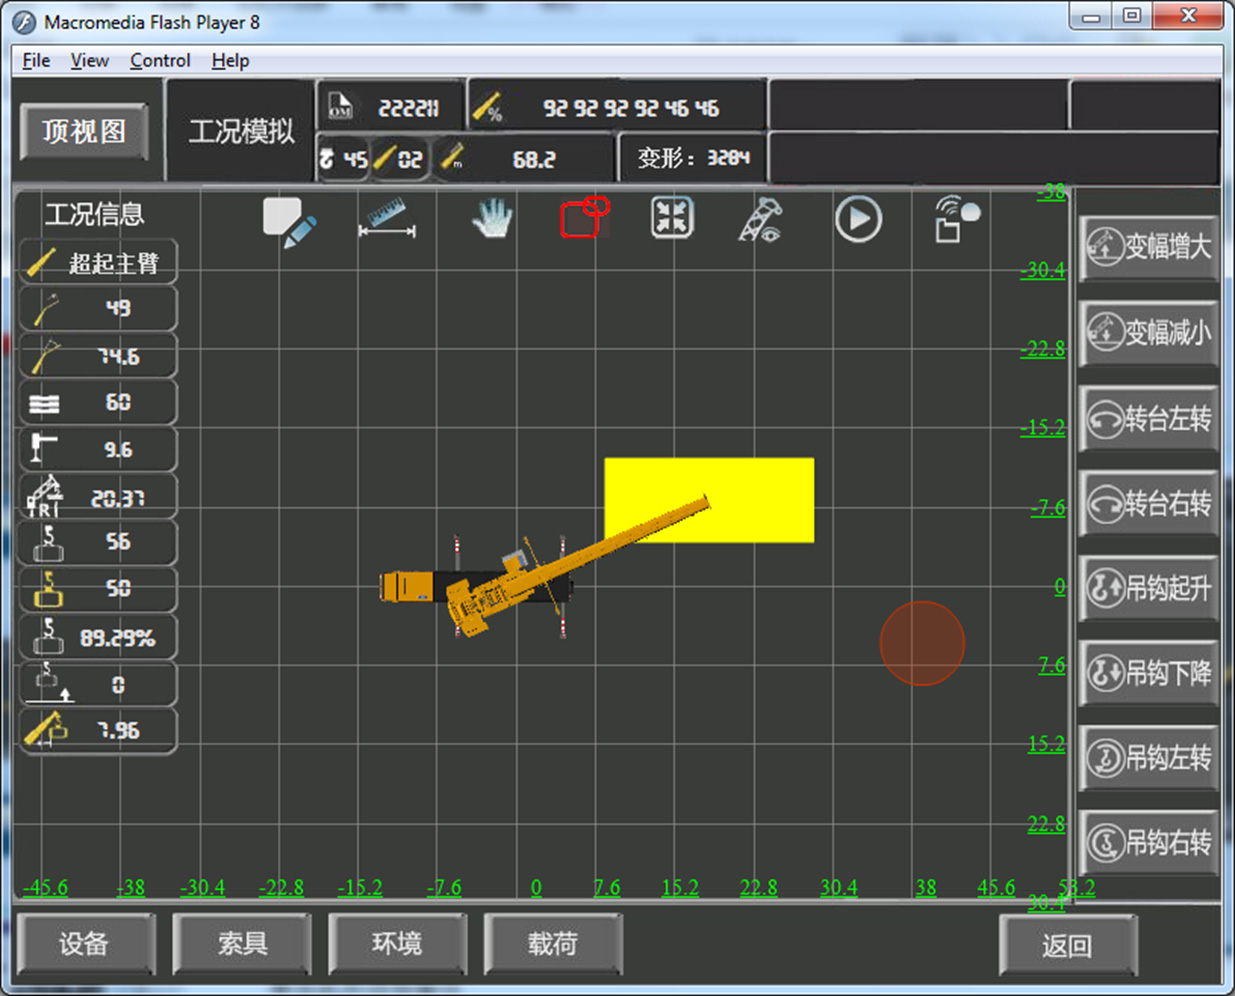Click the 顶视图 top view button

coord(84,132)
